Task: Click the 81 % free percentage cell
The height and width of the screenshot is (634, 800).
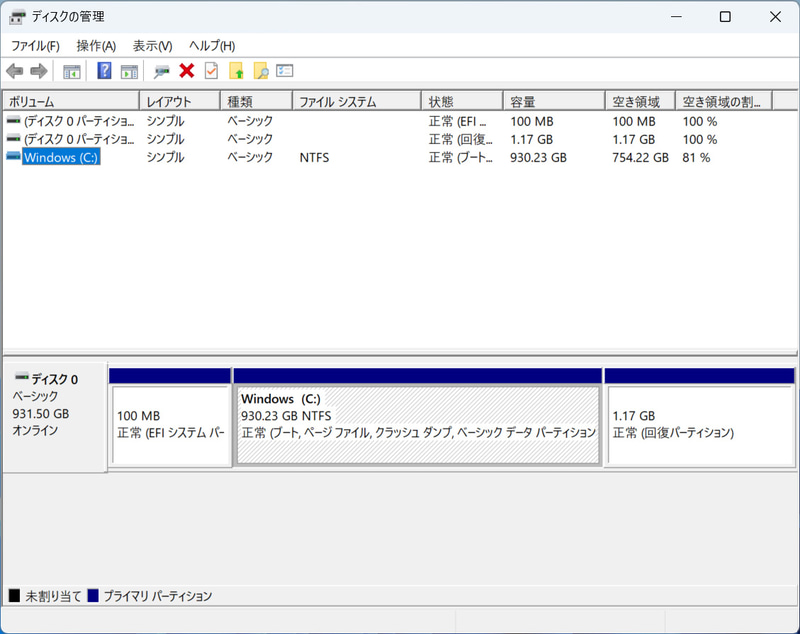Action: [696, 158]
